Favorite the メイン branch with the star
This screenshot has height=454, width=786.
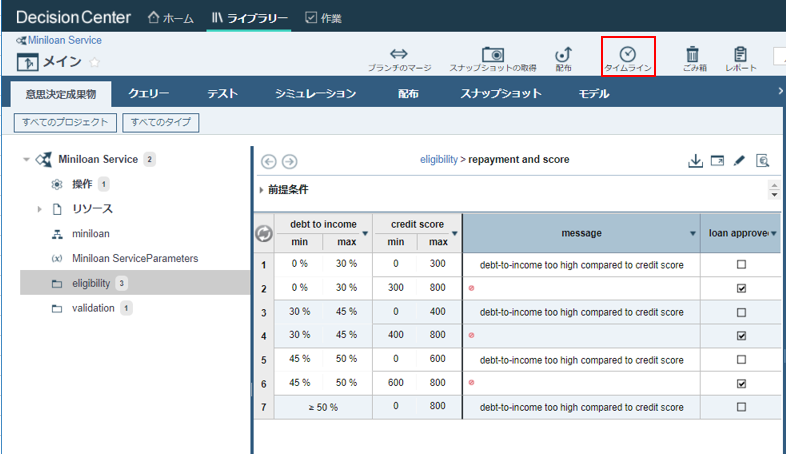tap(94, 62)
